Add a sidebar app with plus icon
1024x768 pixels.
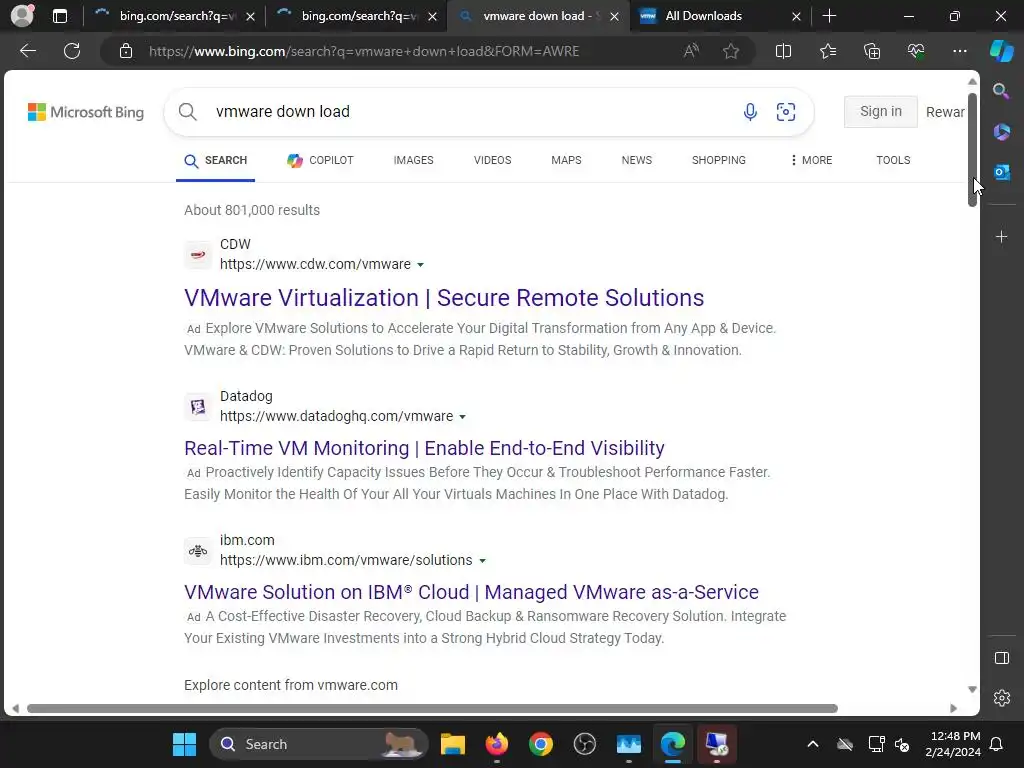pyautogui.click(x=1001, y=236)
